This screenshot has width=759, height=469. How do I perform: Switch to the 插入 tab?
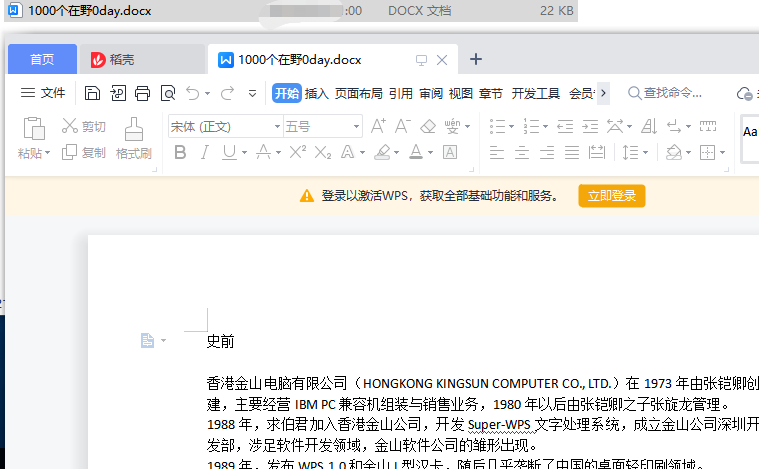pyautogui.click(x=317, y=93)
